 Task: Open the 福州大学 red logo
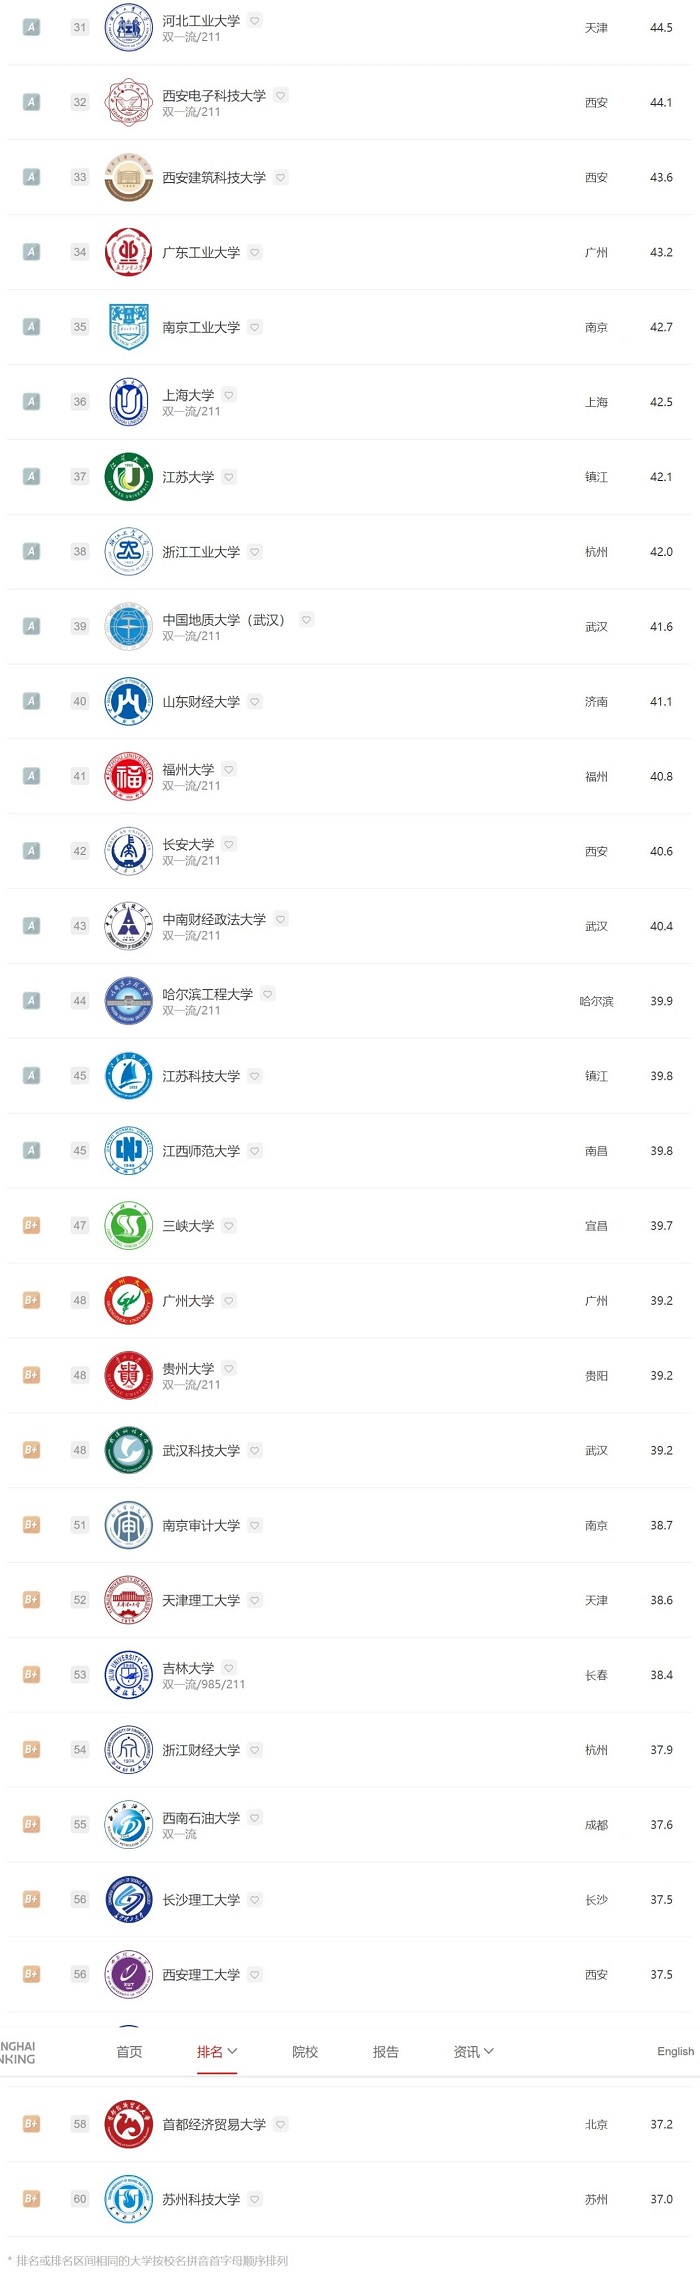click(128, 777)
